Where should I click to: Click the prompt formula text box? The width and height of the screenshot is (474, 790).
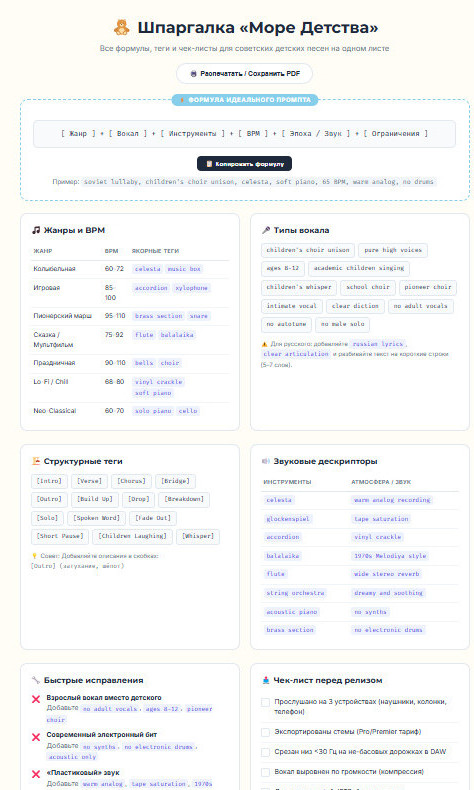tap(244, 134)
